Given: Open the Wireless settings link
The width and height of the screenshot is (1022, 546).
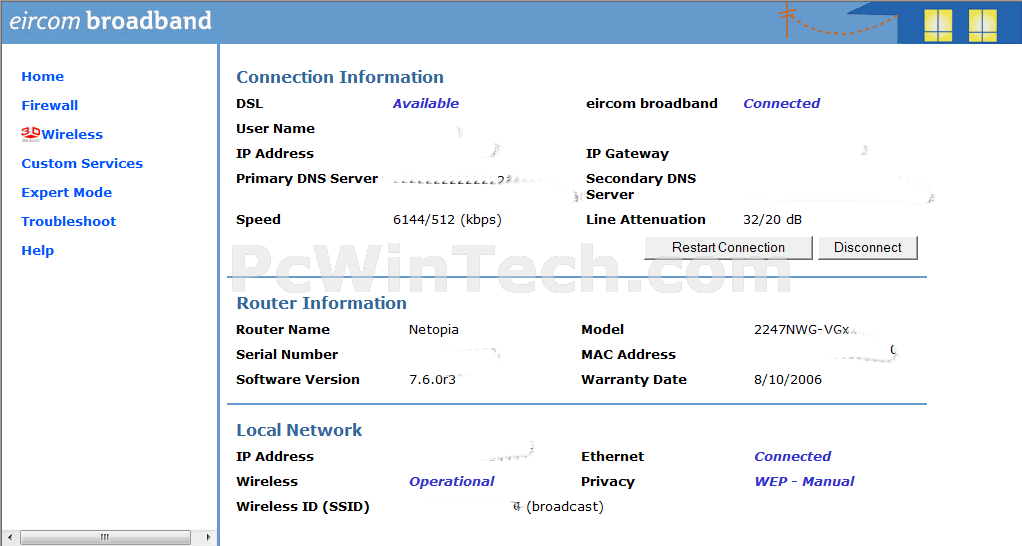Looking at the screenshot, I should 72,134.
